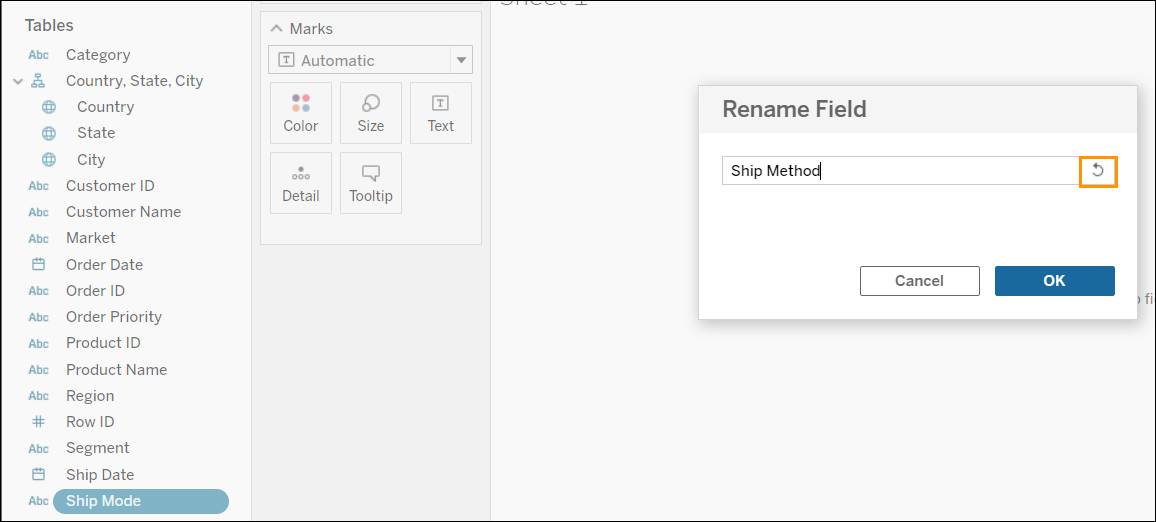The width and height of the screenshot is (1156, 522).
Task: Select the Product ID field
Action: point(103,343)
